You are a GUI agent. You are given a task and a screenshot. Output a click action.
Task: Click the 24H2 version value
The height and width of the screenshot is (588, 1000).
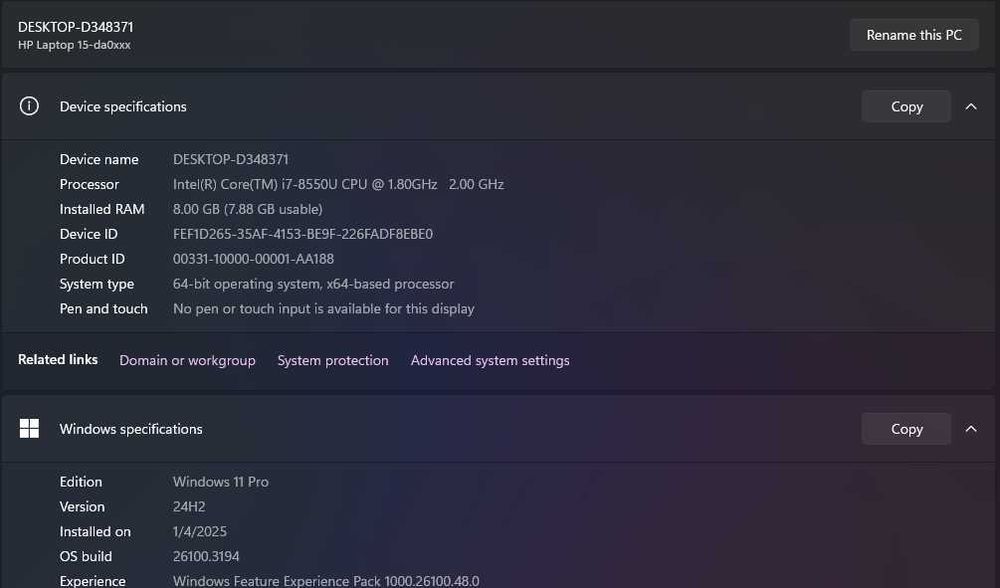click(x=189, y=506)
